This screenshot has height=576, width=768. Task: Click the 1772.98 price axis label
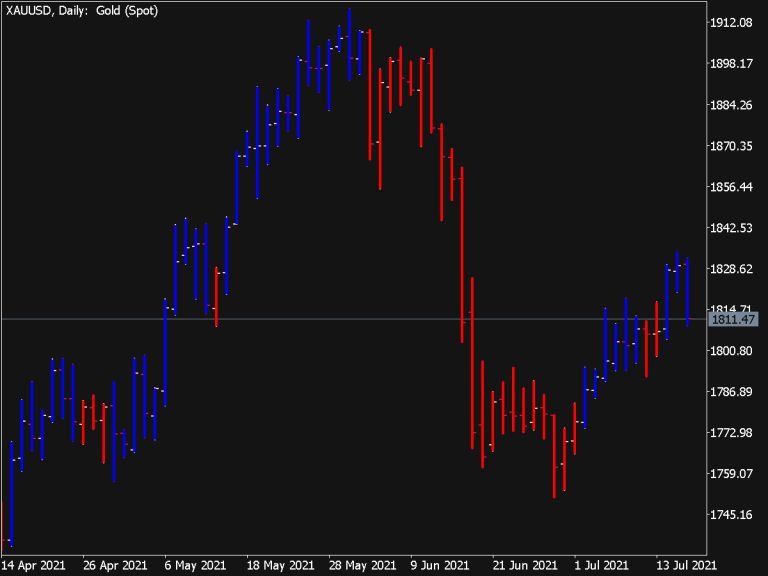click(x=731, y=433)
